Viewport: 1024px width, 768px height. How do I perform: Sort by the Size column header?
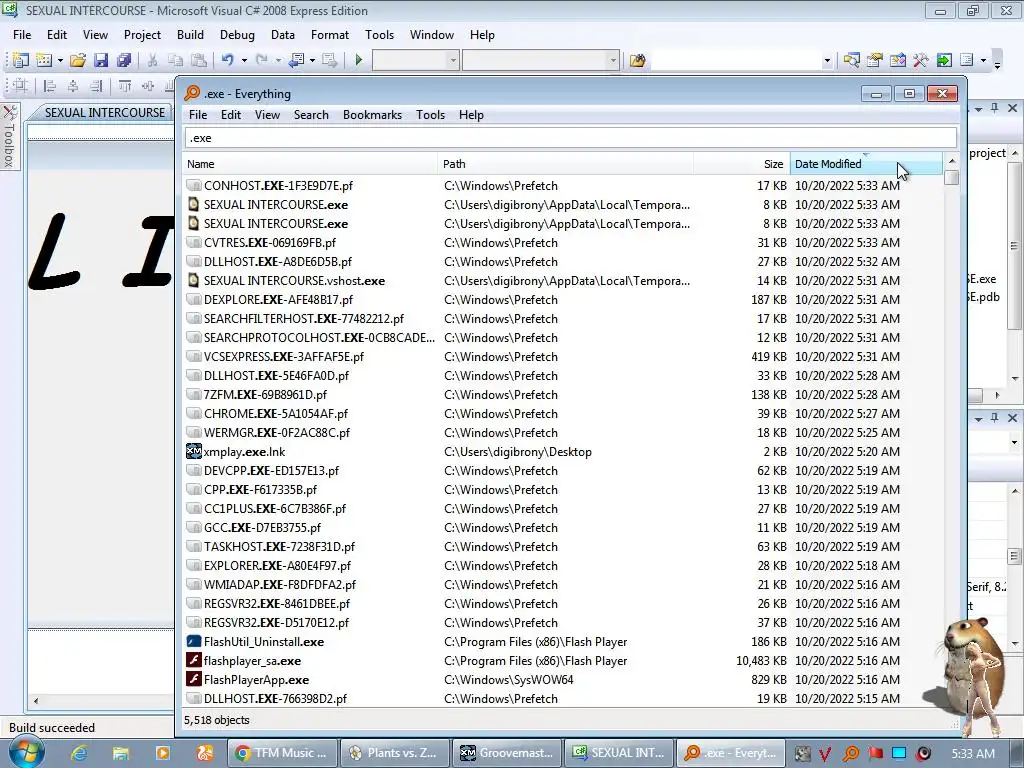[742, 164]
